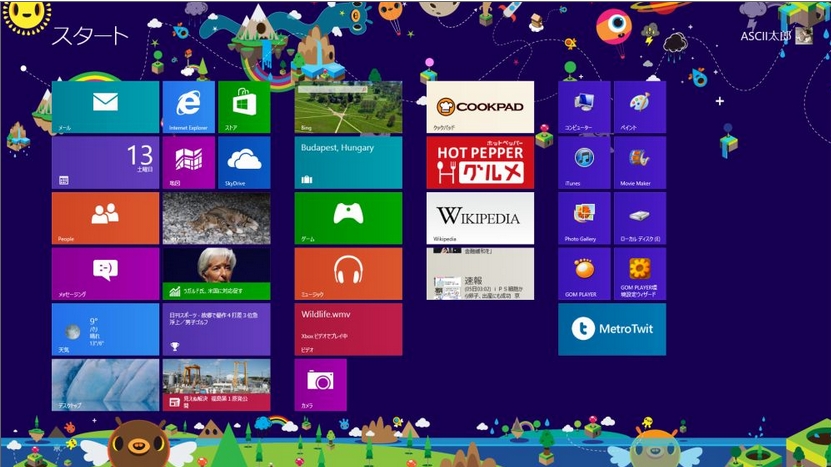Open the Local Disk (E) tile
The width and height of the screenshot is (831, 467).
(640, 218)
